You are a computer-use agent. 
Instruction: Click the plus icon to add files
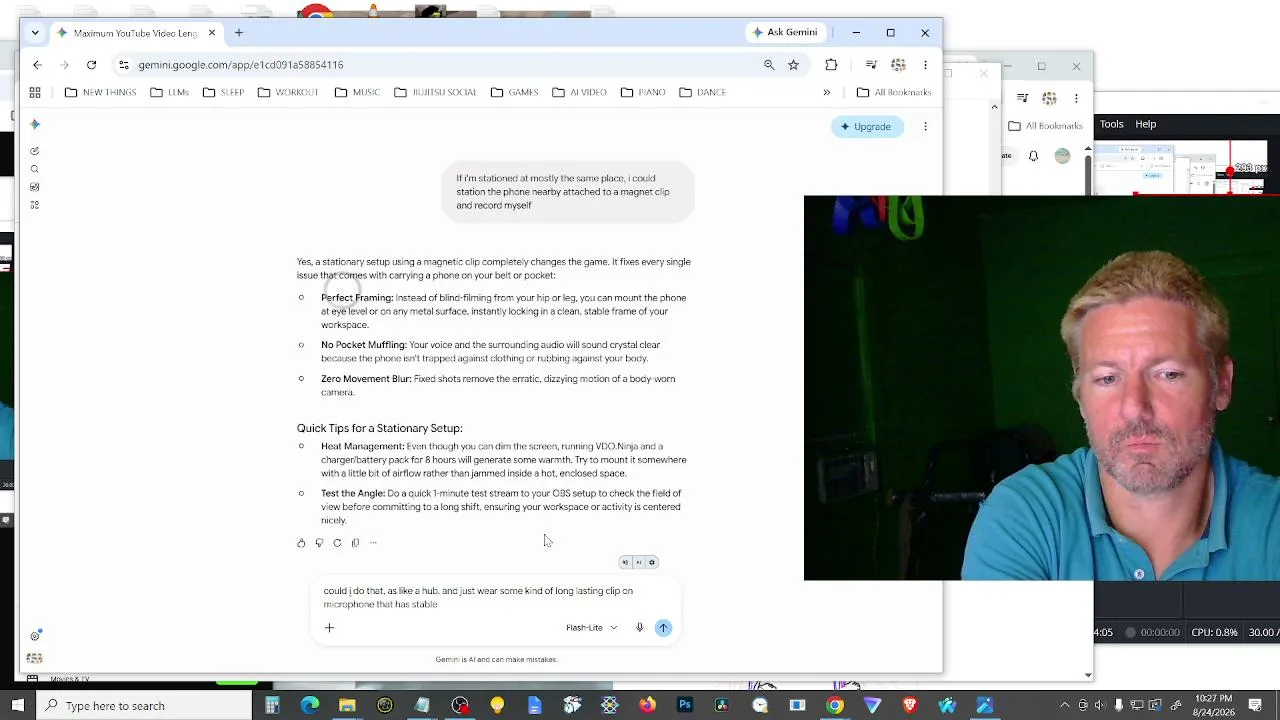(329, 628)
